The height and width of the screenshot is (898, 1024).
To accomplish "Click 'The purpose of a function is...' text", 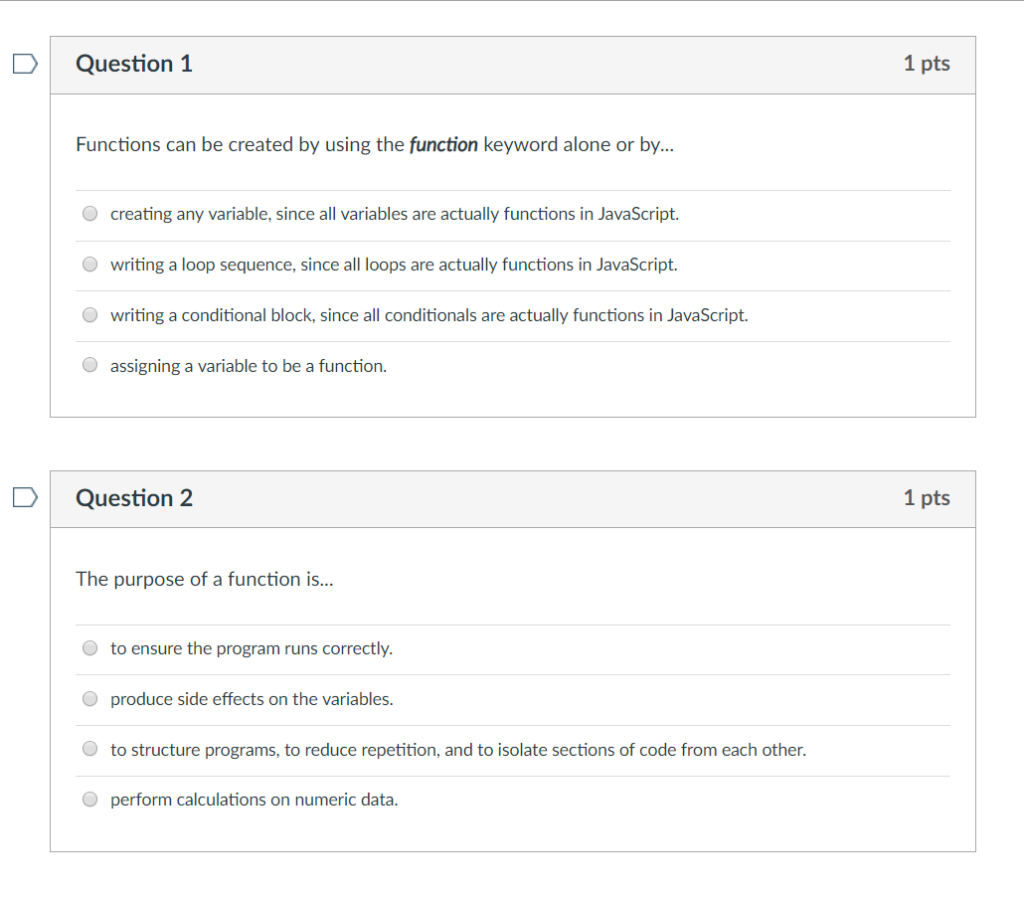I will tap(205, 579).
